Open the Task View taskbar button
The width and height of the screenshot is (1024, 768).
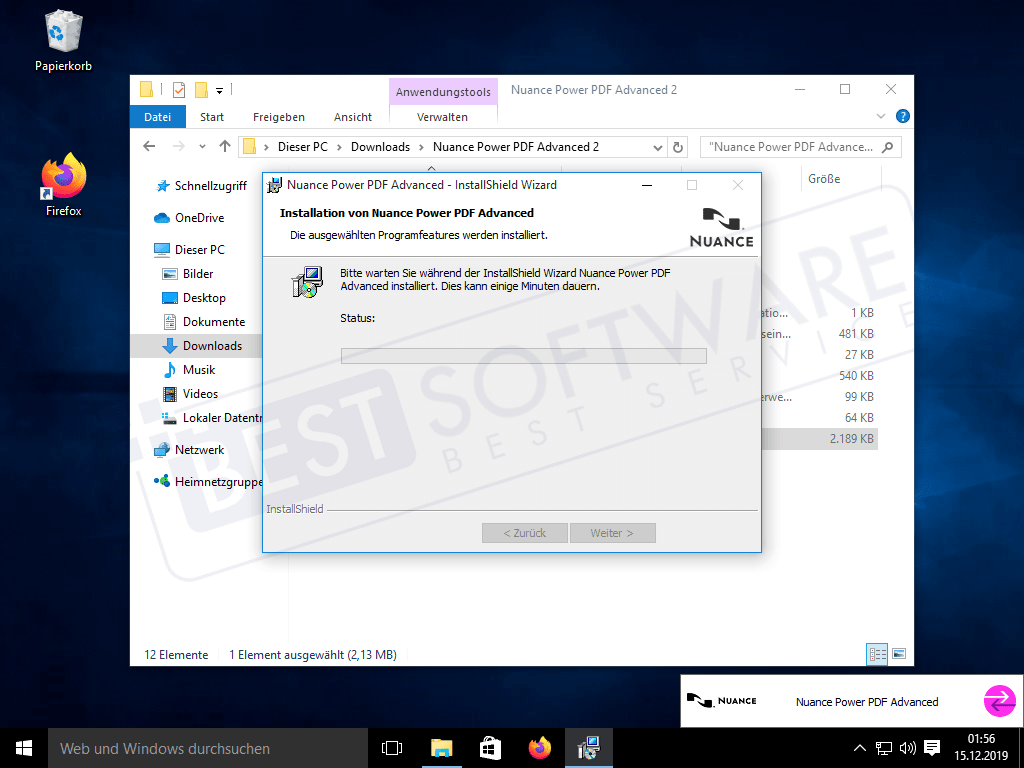[392, 748]
